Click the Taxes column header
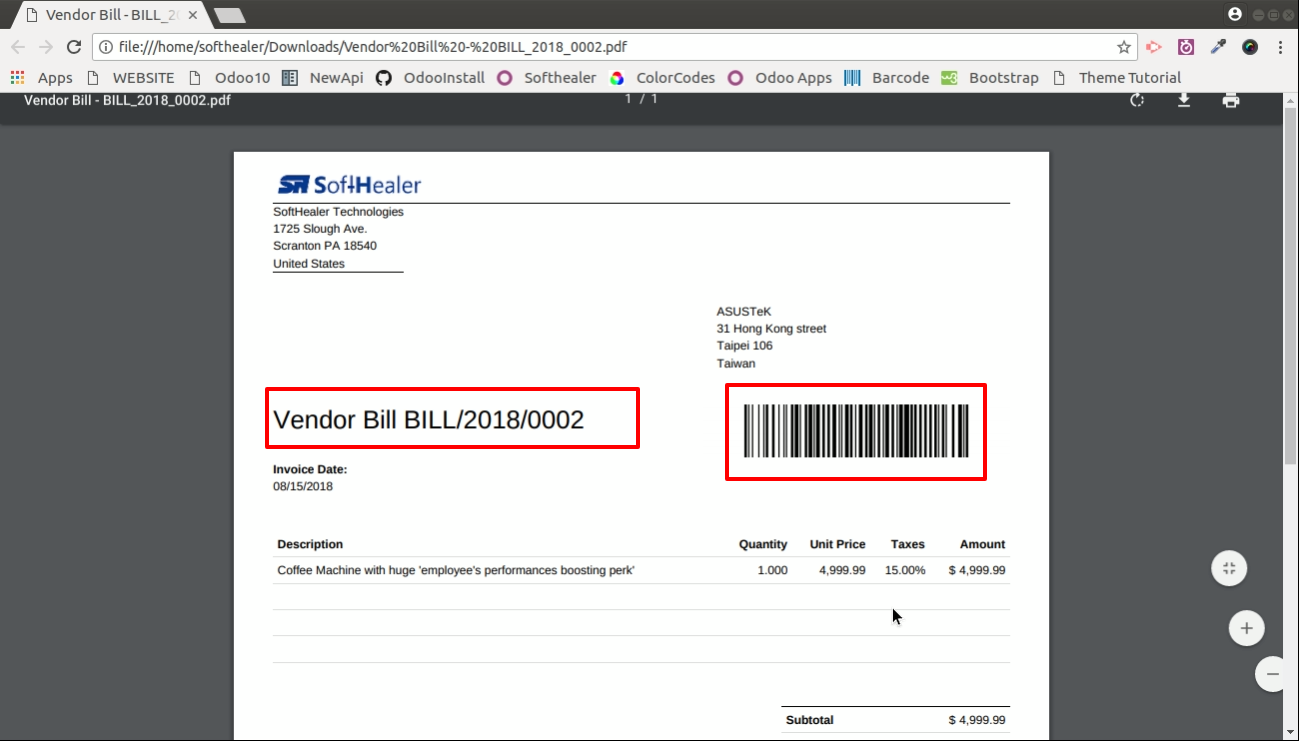1299x741 pixels. click(x=908, y=544)
